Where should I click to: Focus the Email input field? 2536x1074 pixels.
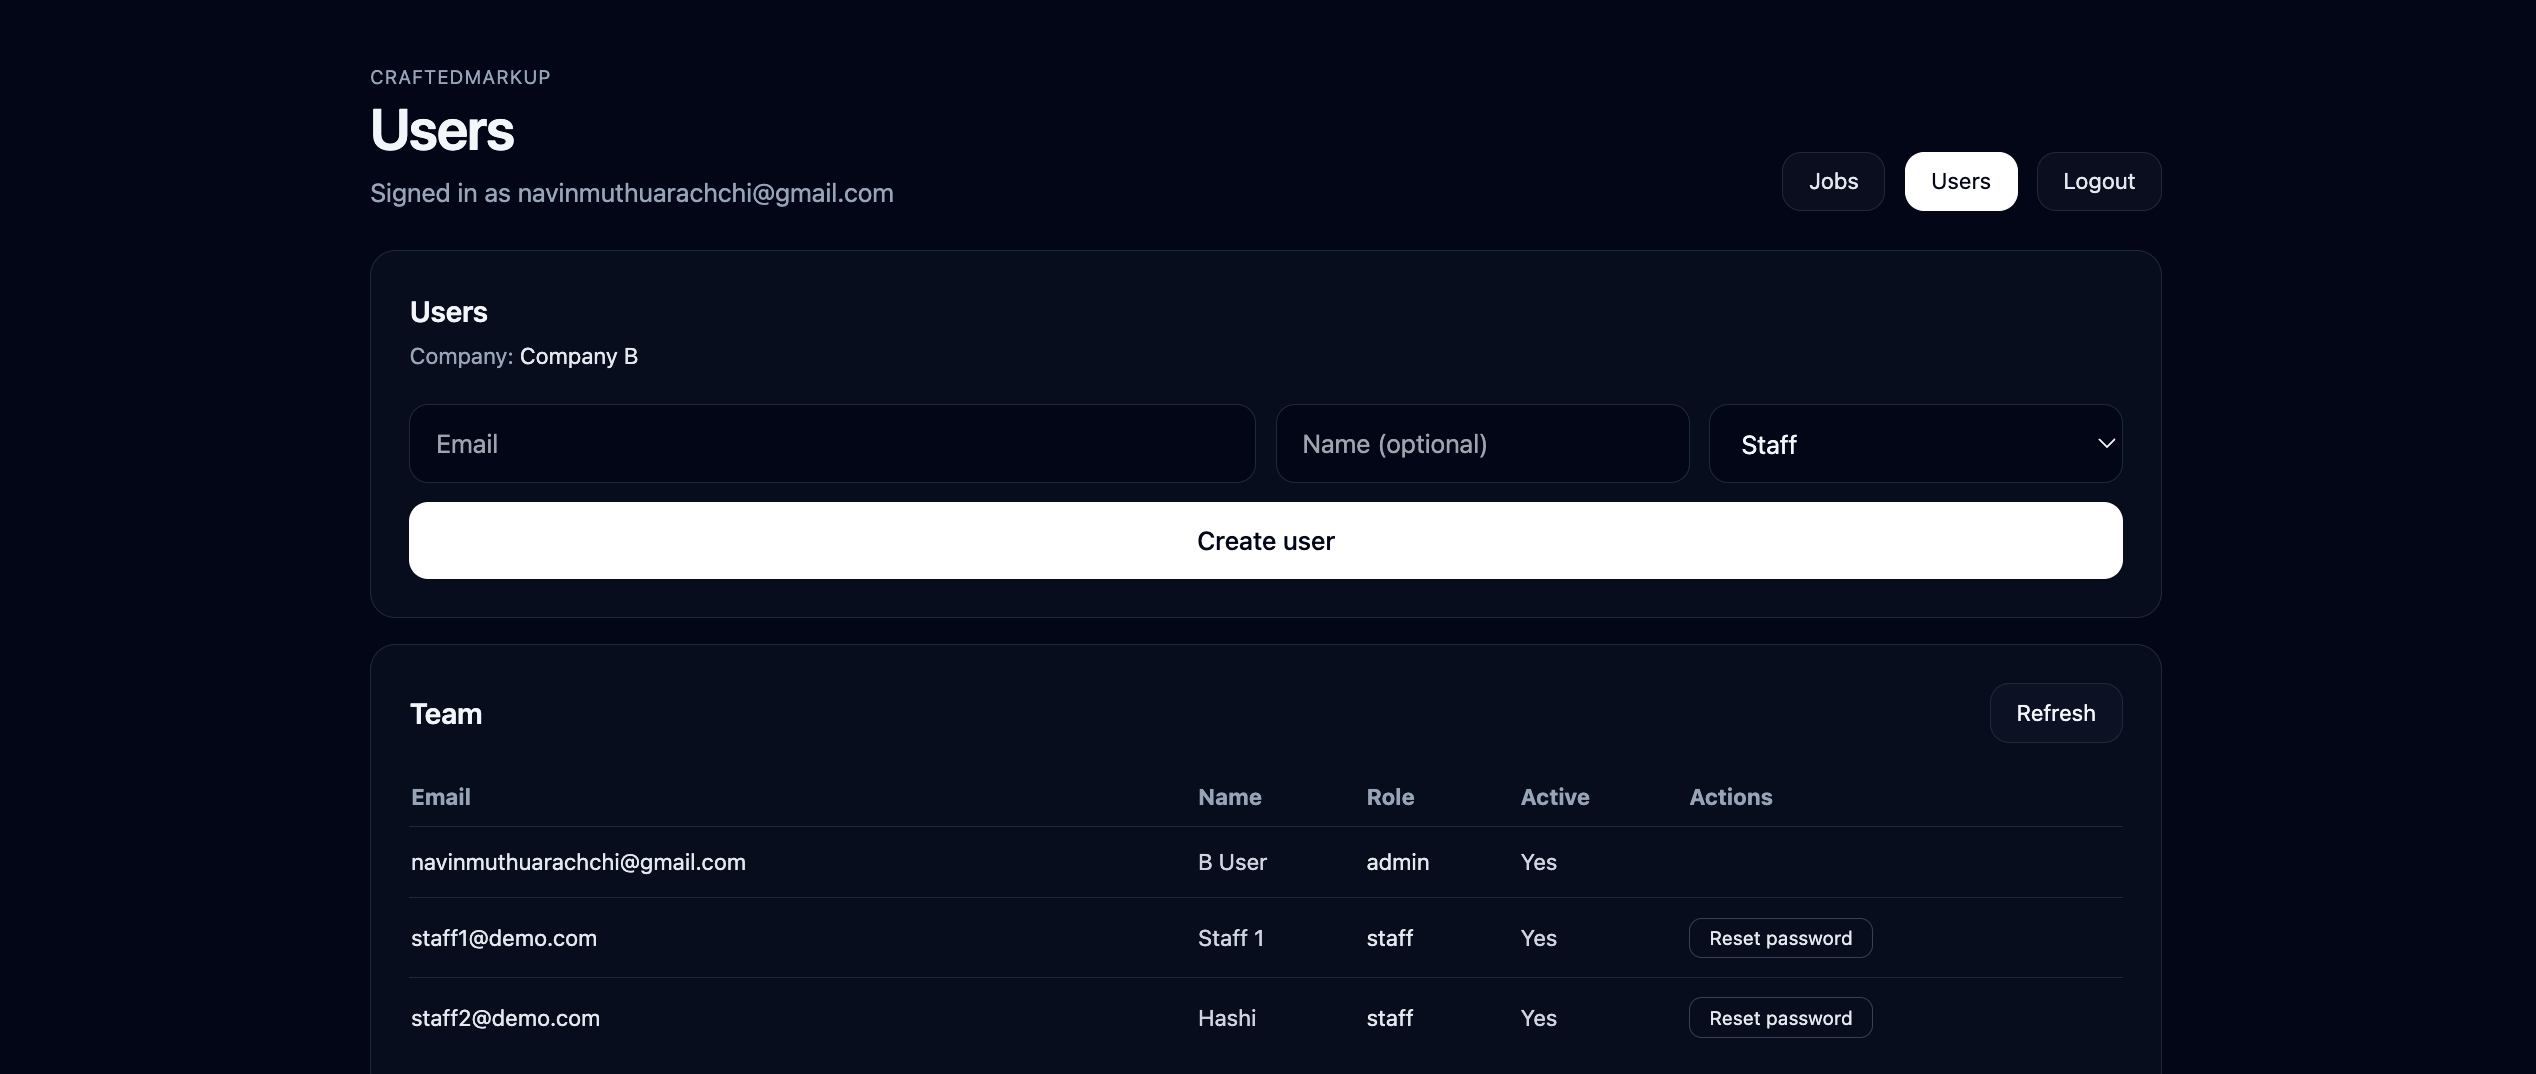pos(832,444)
